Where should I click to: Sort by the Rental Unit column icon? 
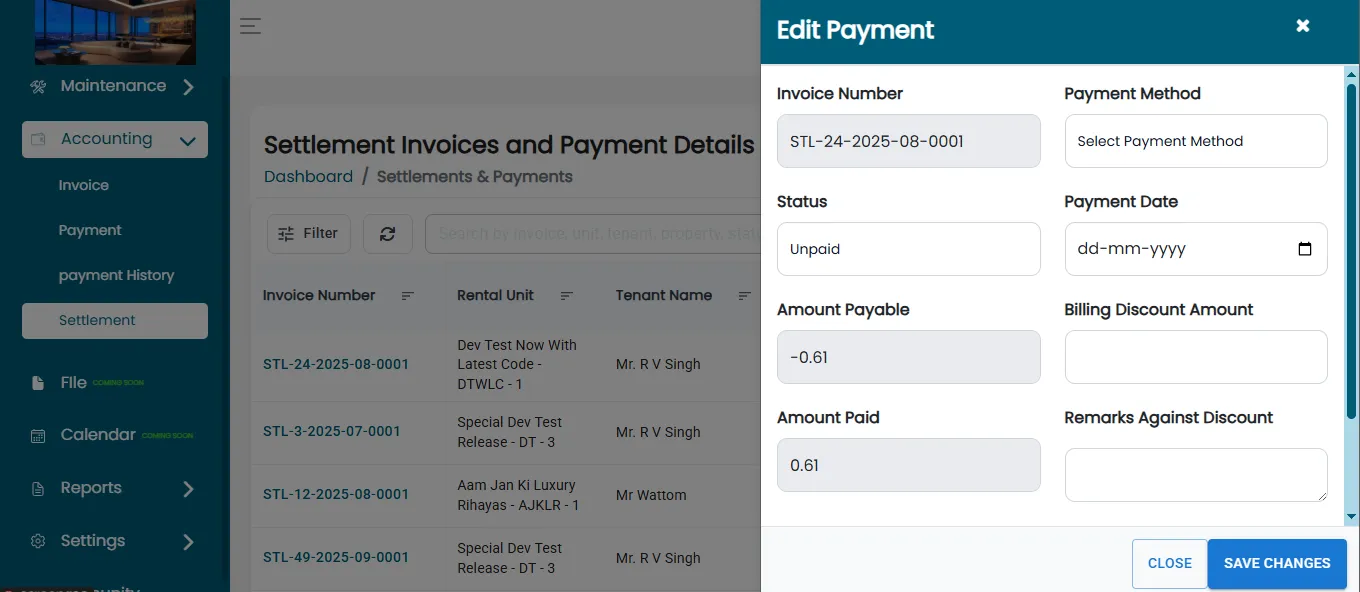pos(567,296)
